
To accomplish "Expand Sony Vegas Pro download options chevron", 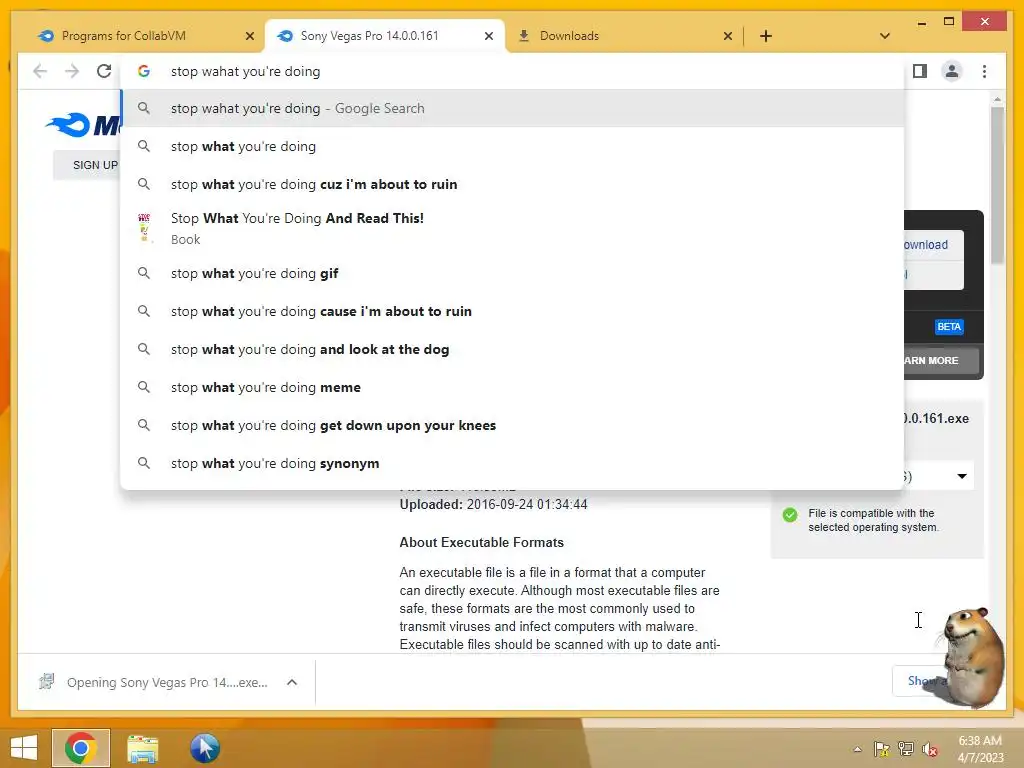I will [x=292, y=682].
